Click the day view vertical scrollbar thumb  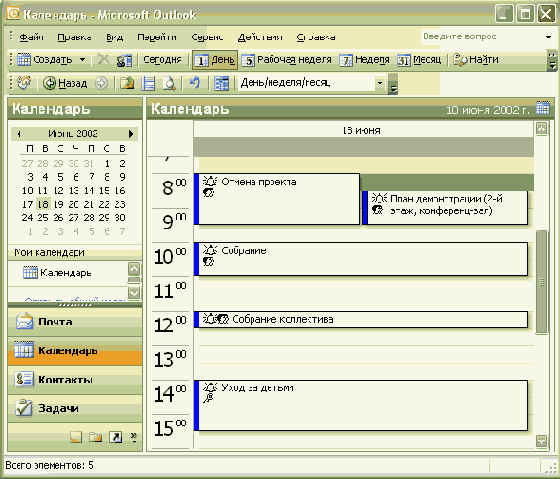tap(541, 282)
